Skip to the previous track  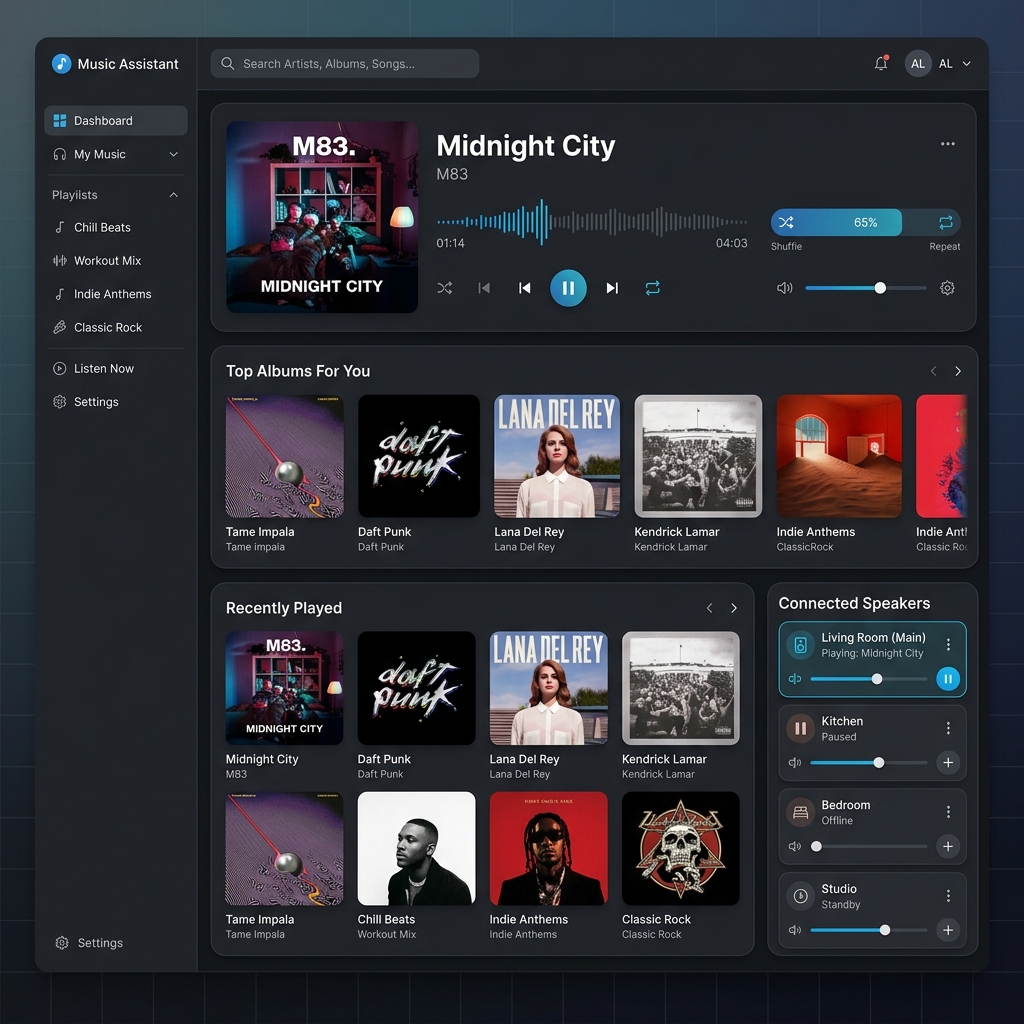coord(524,288)
